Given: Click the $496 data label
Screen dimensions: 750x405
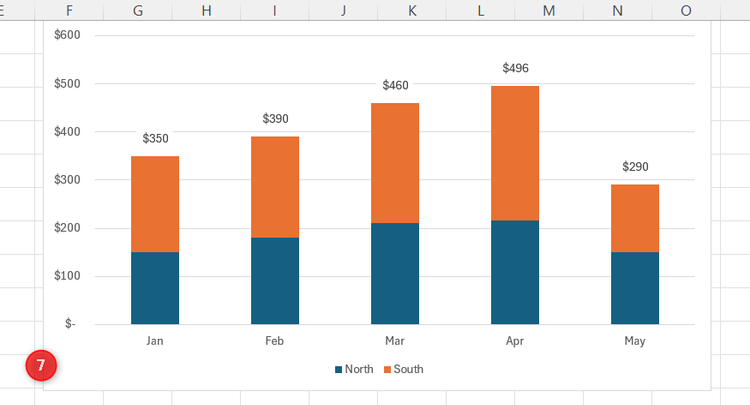Looking at the screenshot, I should 516,68.
